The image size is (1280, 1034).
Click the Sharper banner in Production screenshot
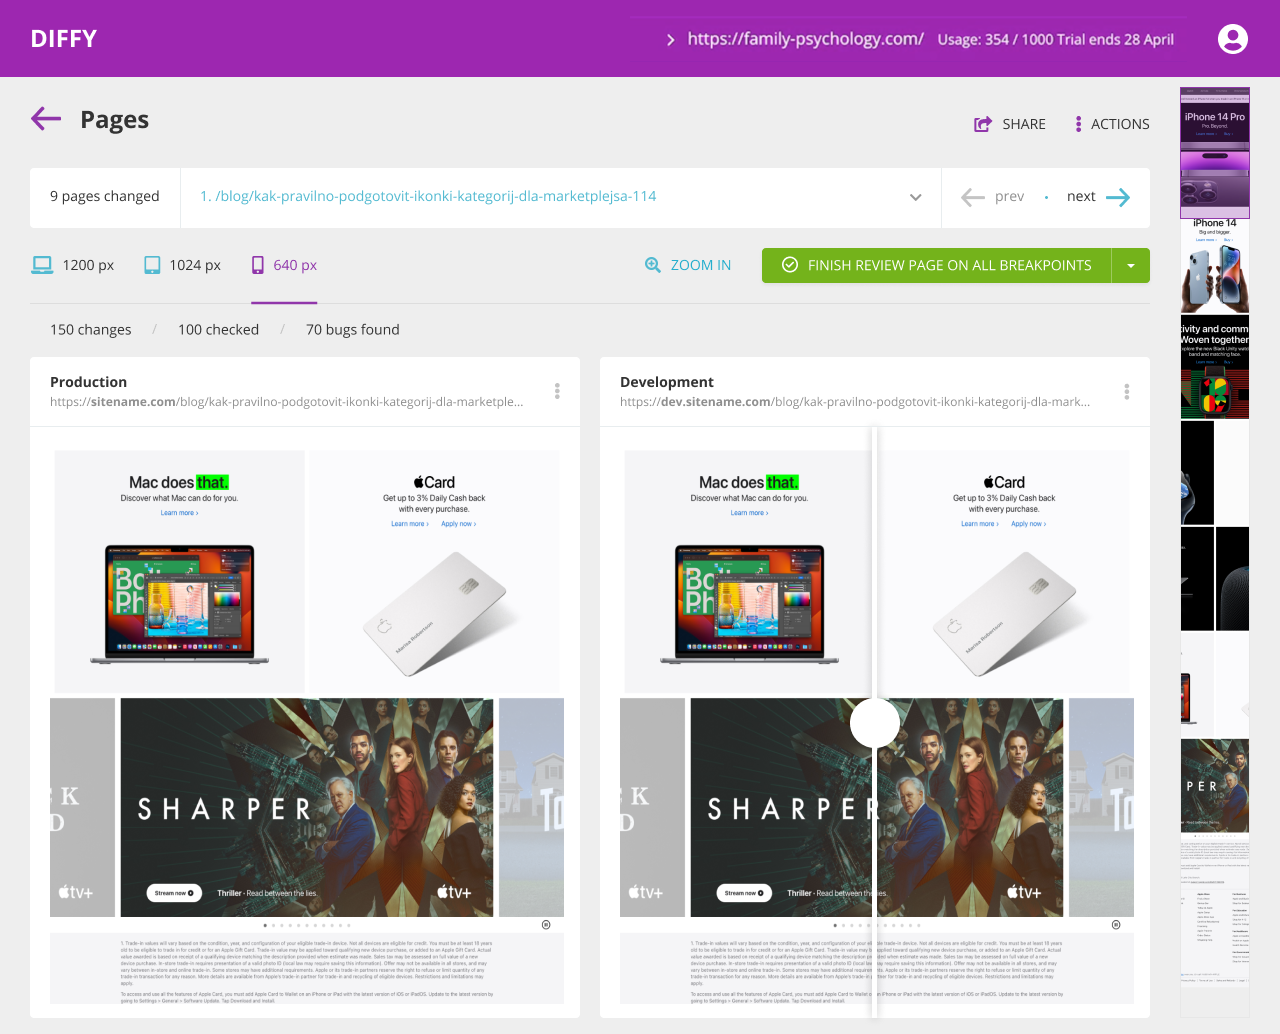[307, 807]
